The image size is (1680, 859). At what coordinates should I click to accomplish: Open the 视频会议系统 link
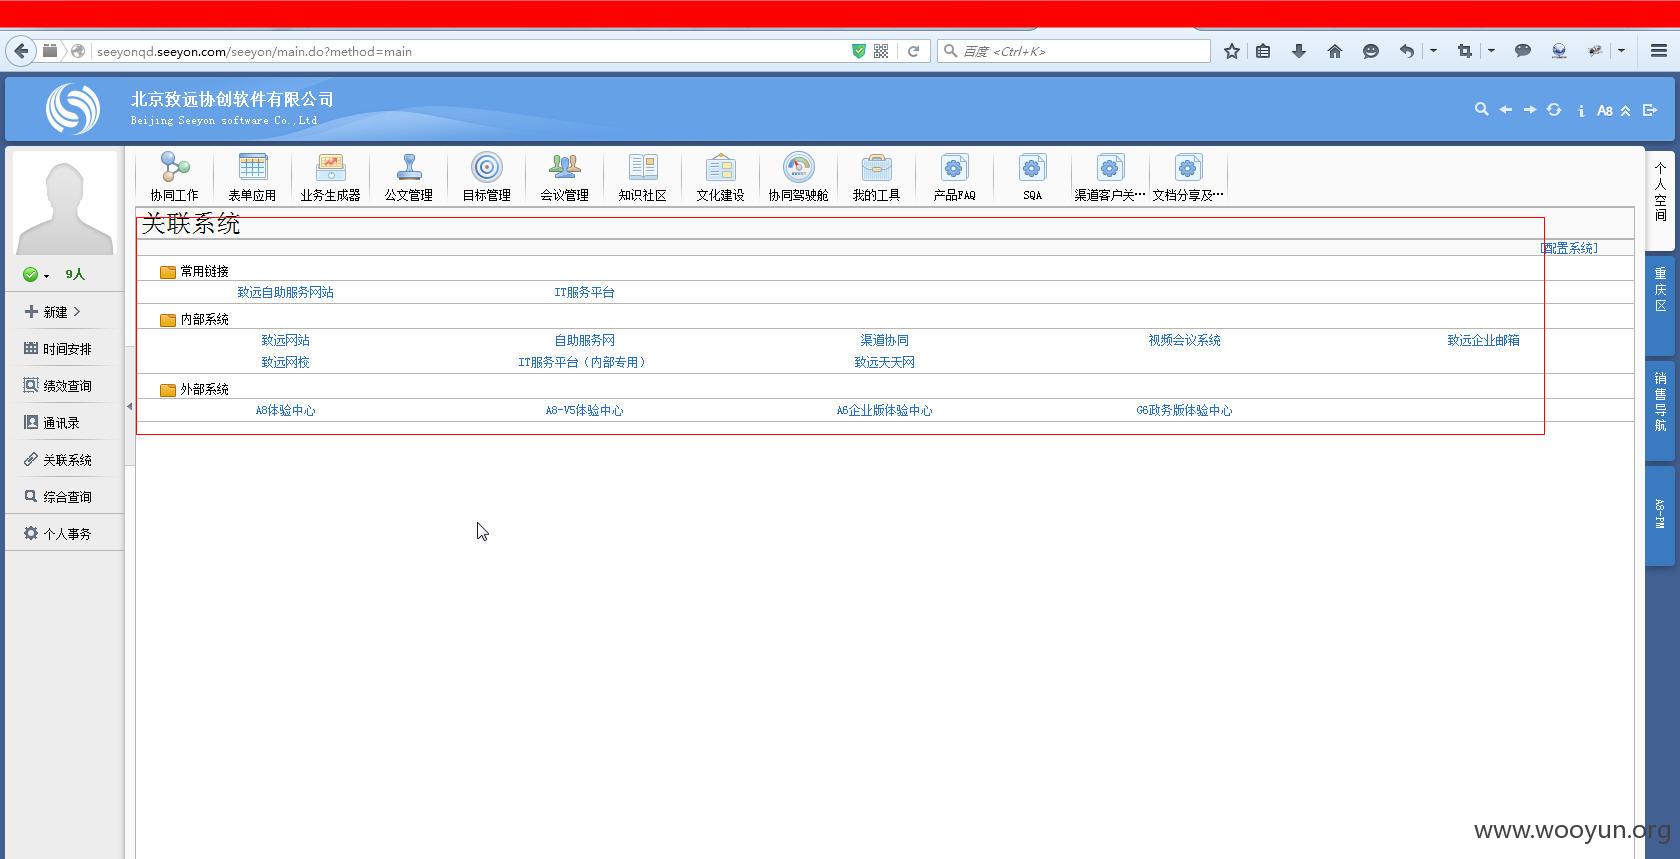1184,340
